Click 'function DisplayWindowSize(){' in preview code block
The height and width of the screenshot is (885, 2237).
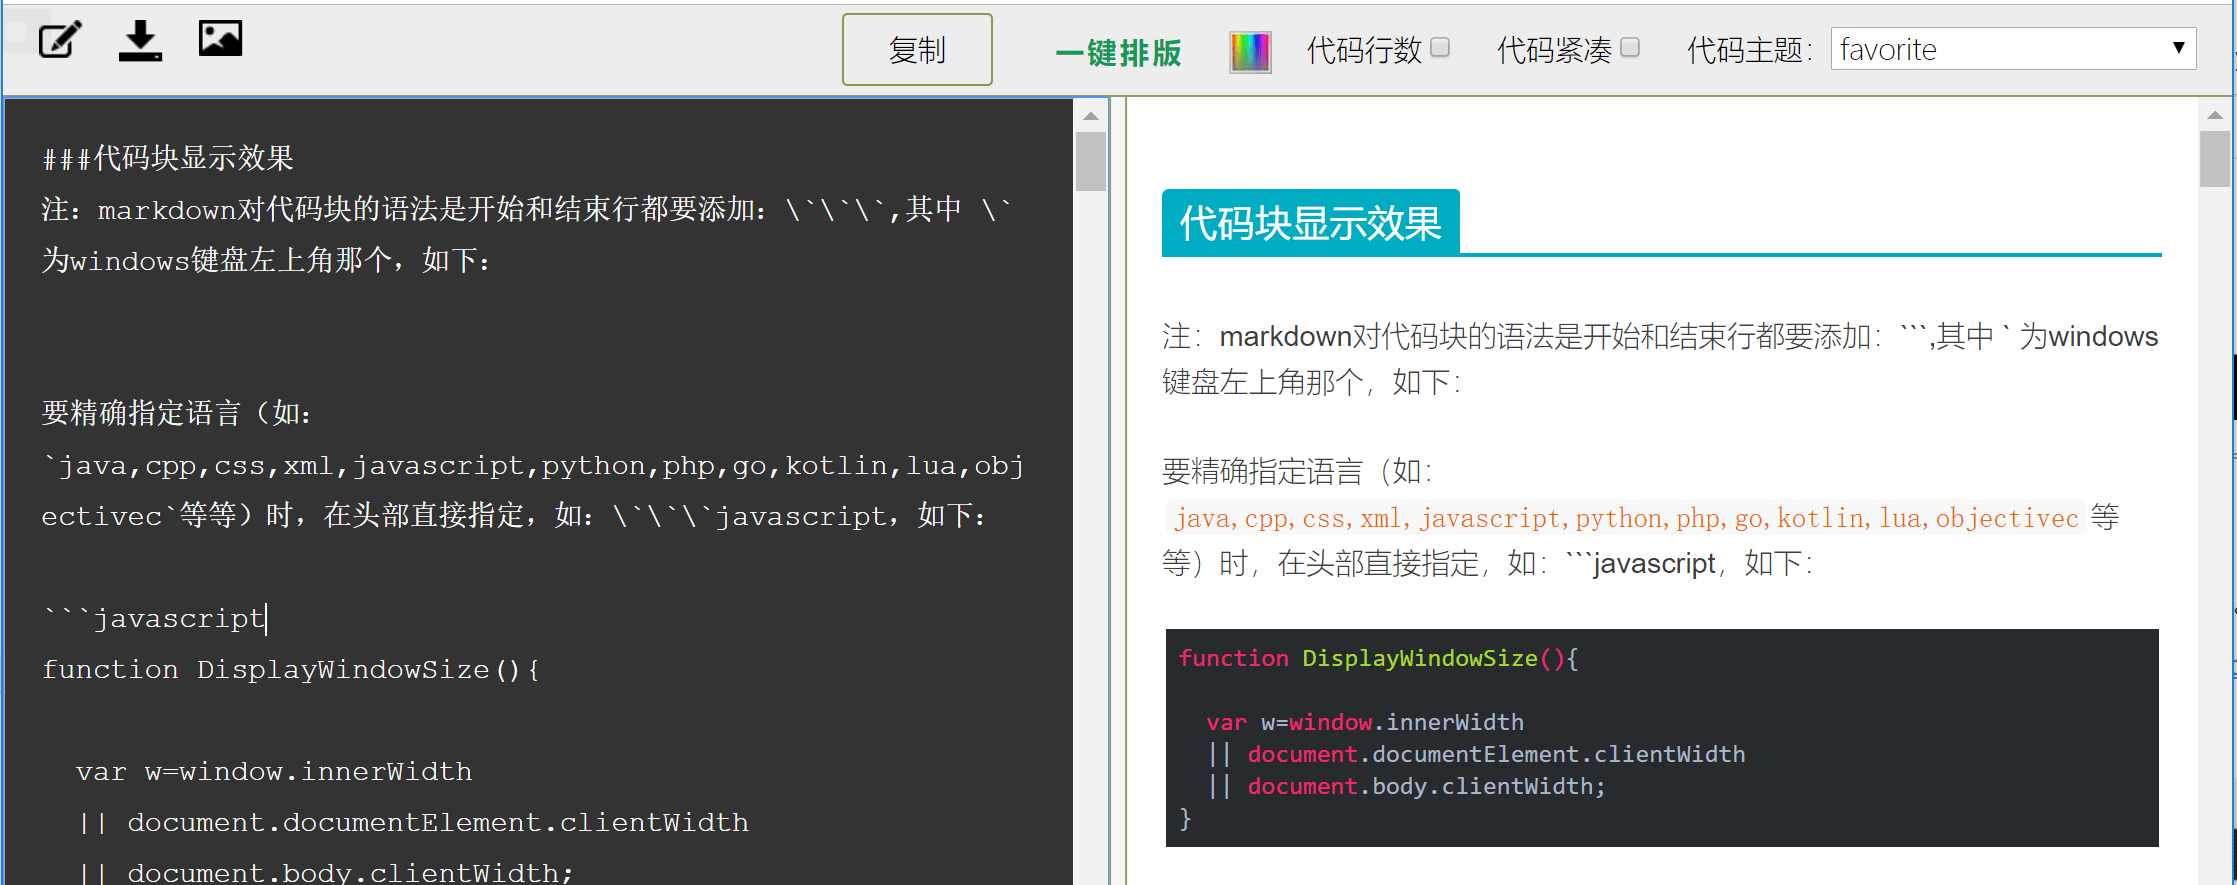click(1378, 658)
